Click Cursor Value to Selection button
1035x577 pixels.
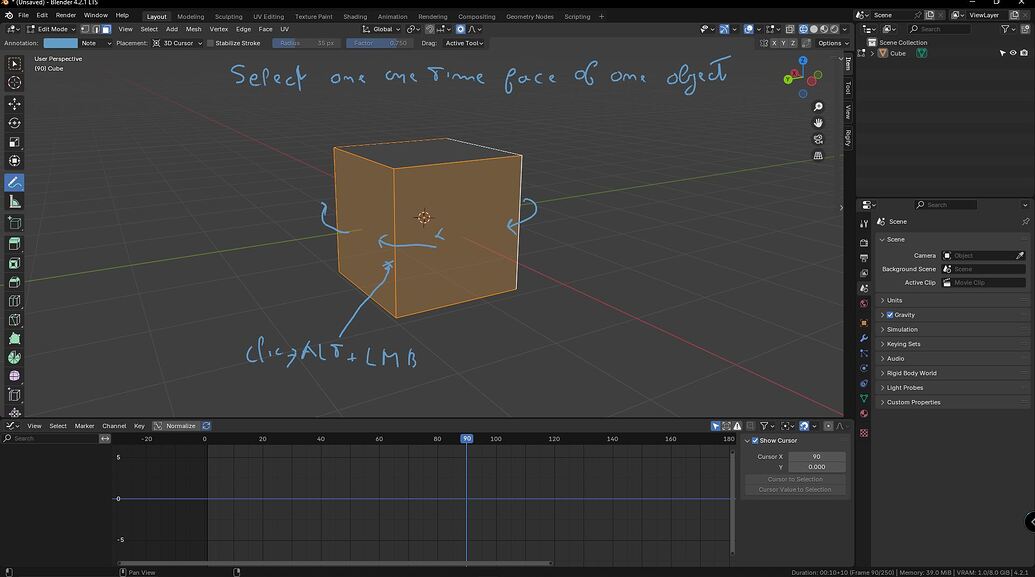795,490
